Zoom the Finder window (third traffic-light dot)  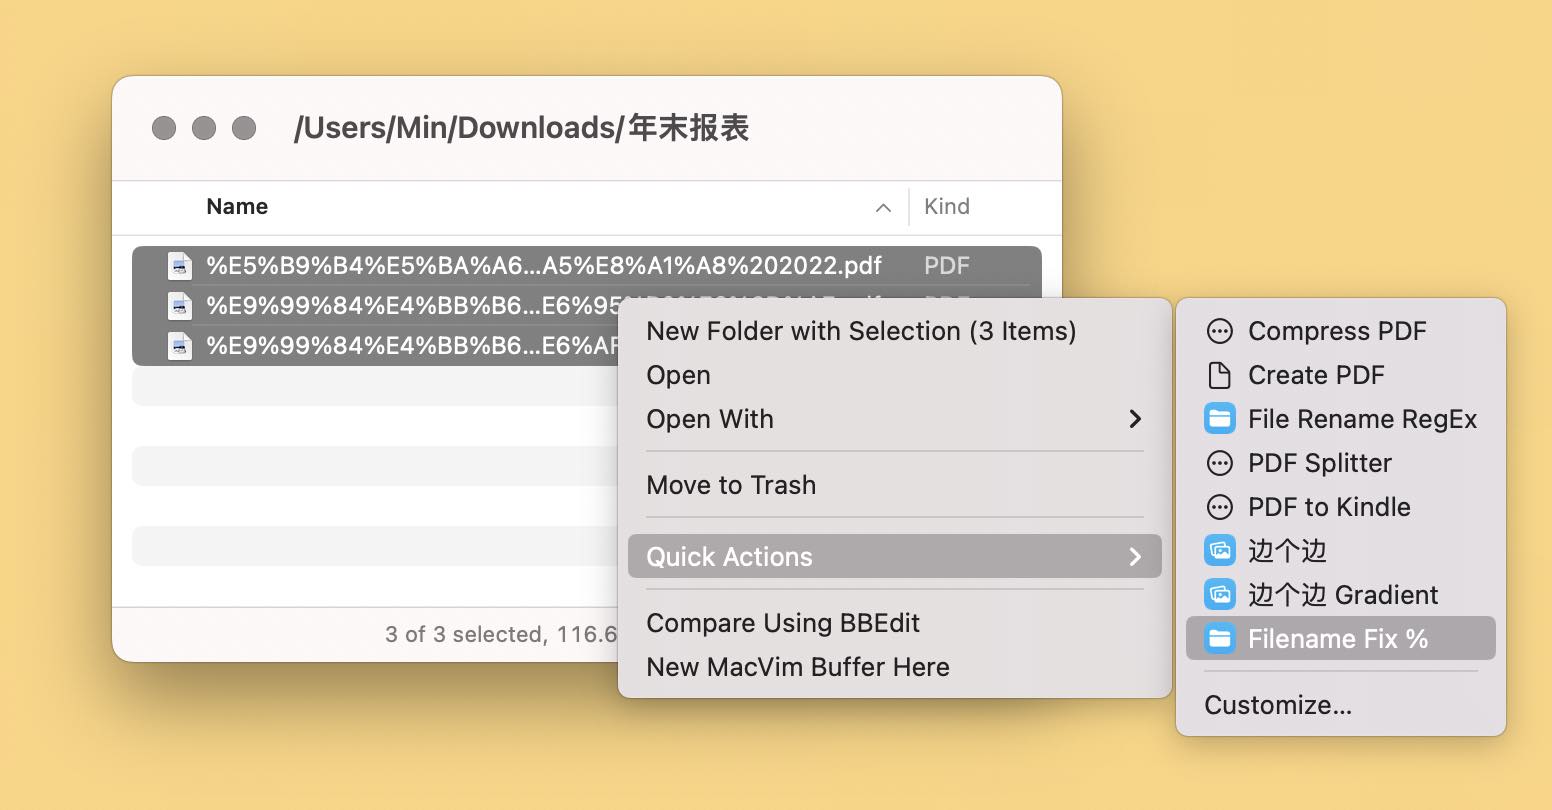point(244,128)
